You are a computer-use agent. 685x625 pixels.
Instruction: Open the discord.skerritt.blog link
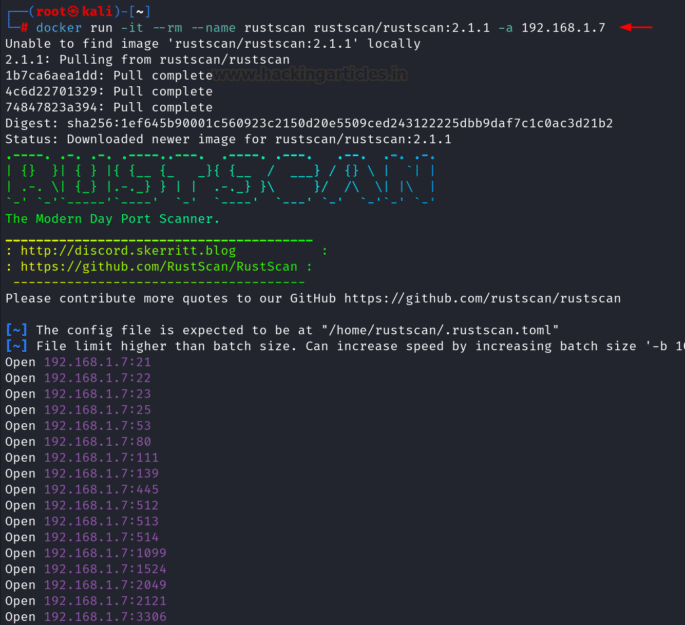coord(128,251)
